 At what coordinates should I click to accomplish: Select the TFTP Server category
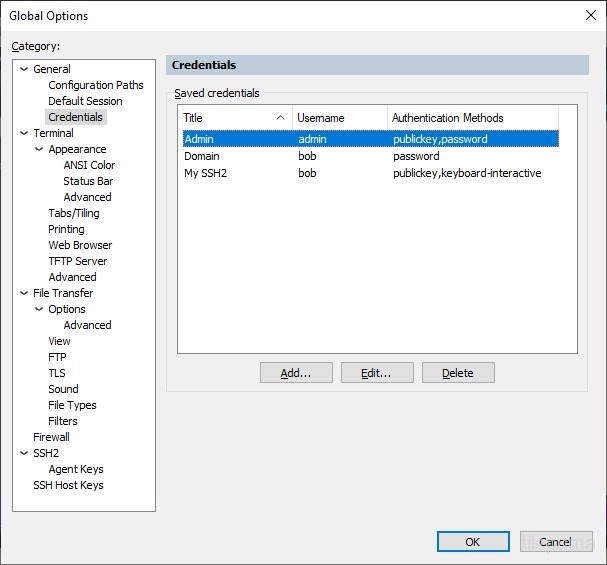click(x=77, y=261)
